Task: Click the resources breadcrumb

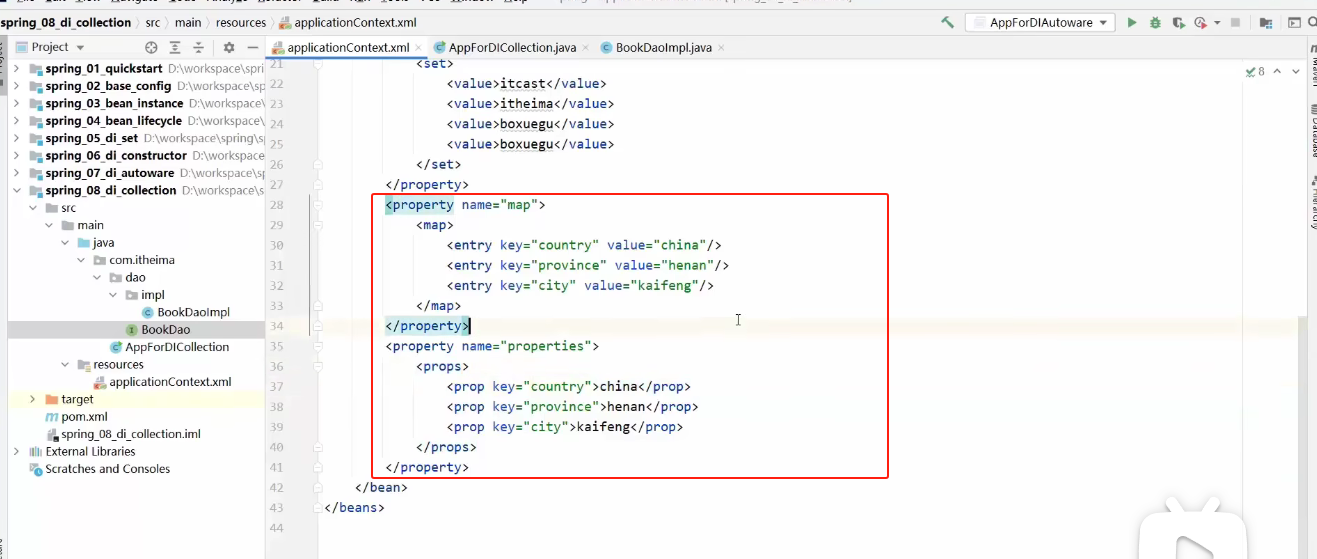Action: 241,22
